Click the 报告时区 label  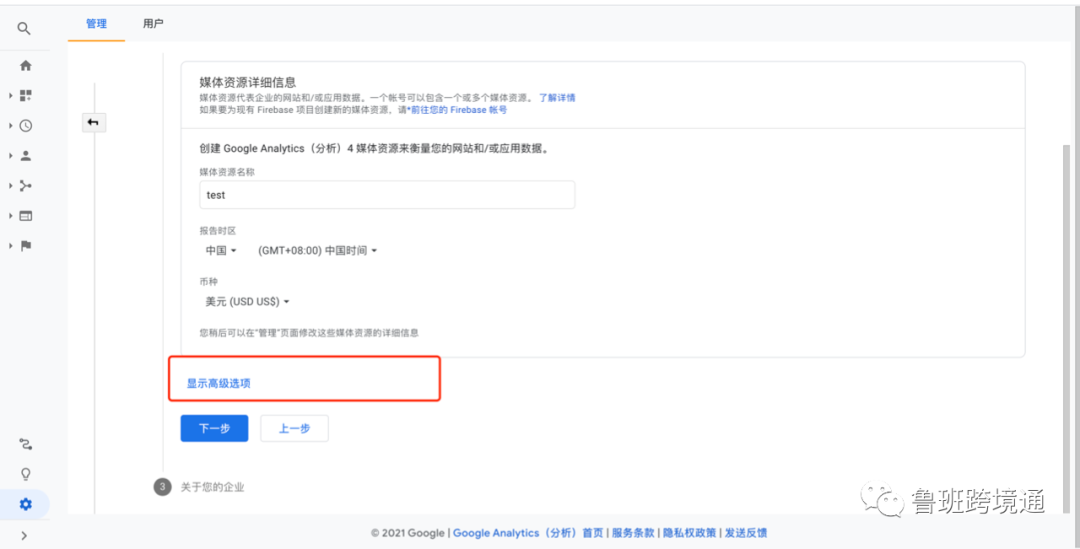(218, 231)
